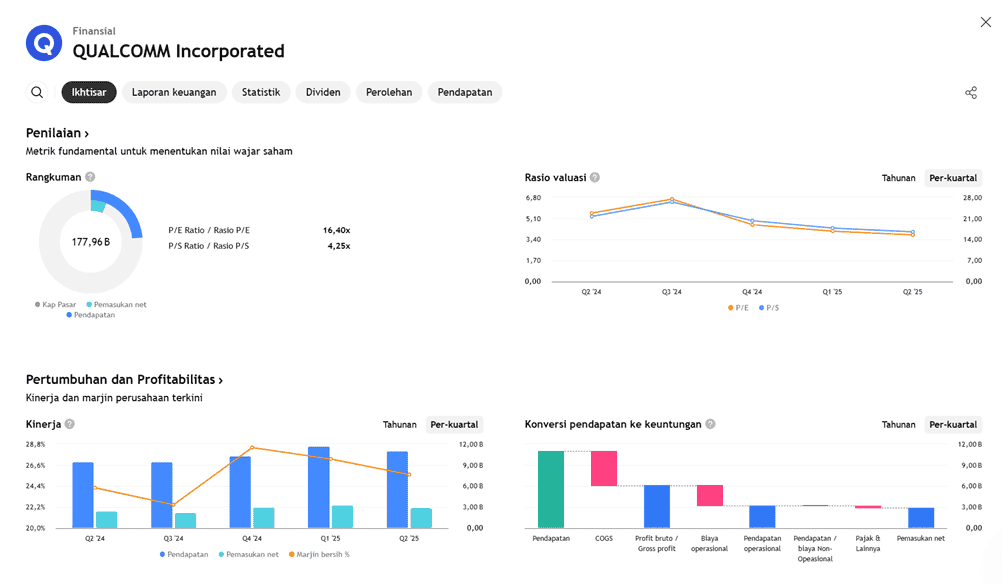The image size is (1002, 584).
Task: Toggle Pemasukan net legend in Rangkuman
Action: click(116, 305)
